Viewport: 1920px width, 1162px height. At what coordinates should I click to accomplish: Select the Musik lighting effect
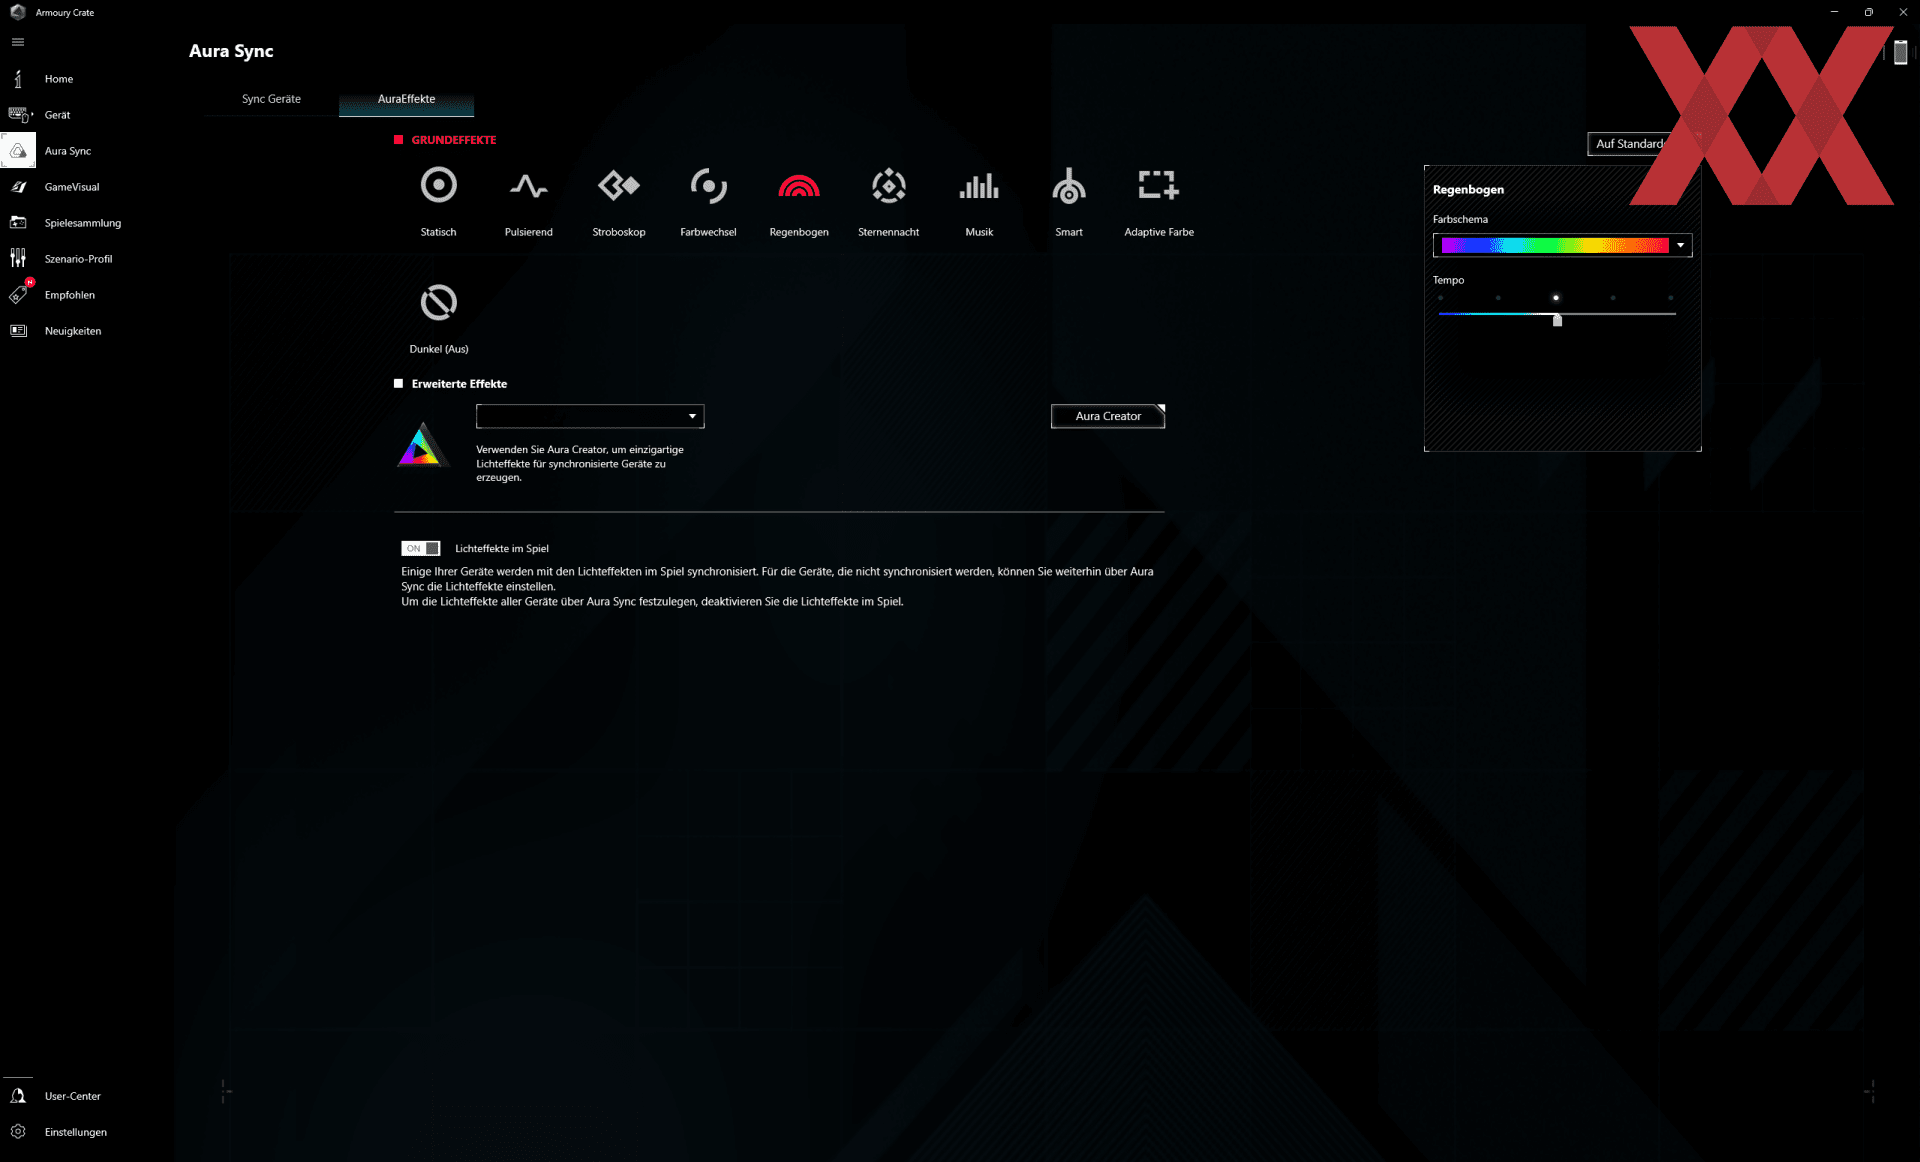pos(979,186)
